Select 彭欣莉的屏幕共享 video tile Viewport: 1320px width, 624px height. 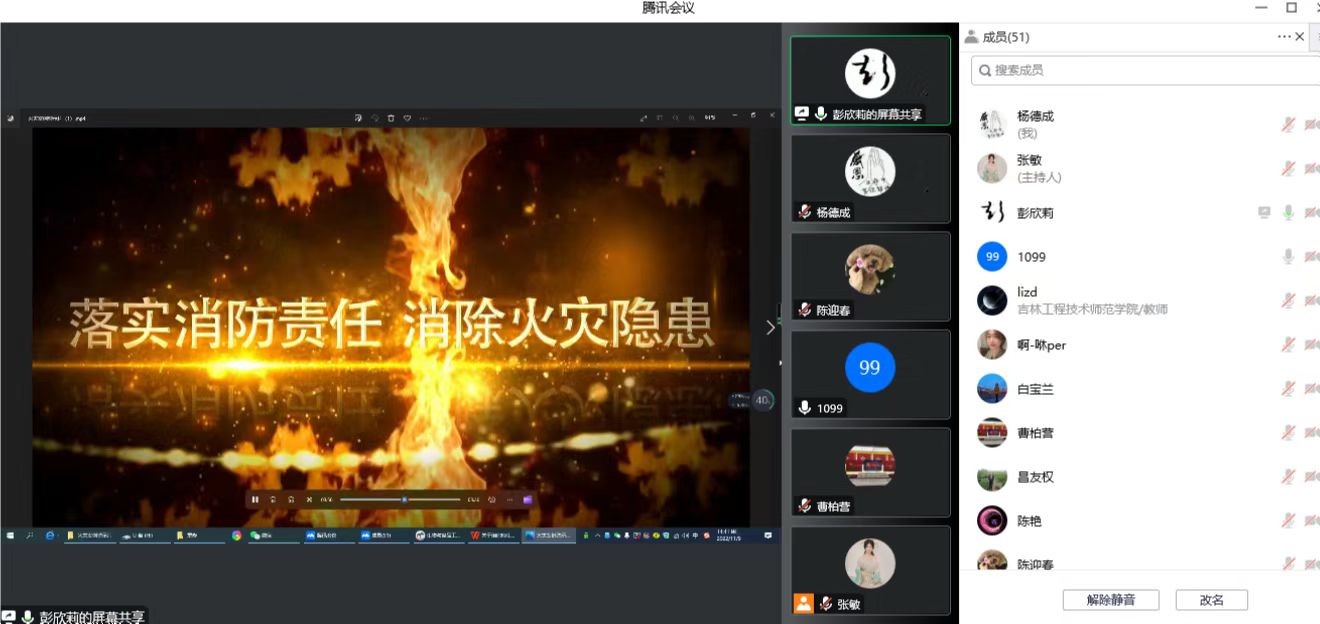869,80
